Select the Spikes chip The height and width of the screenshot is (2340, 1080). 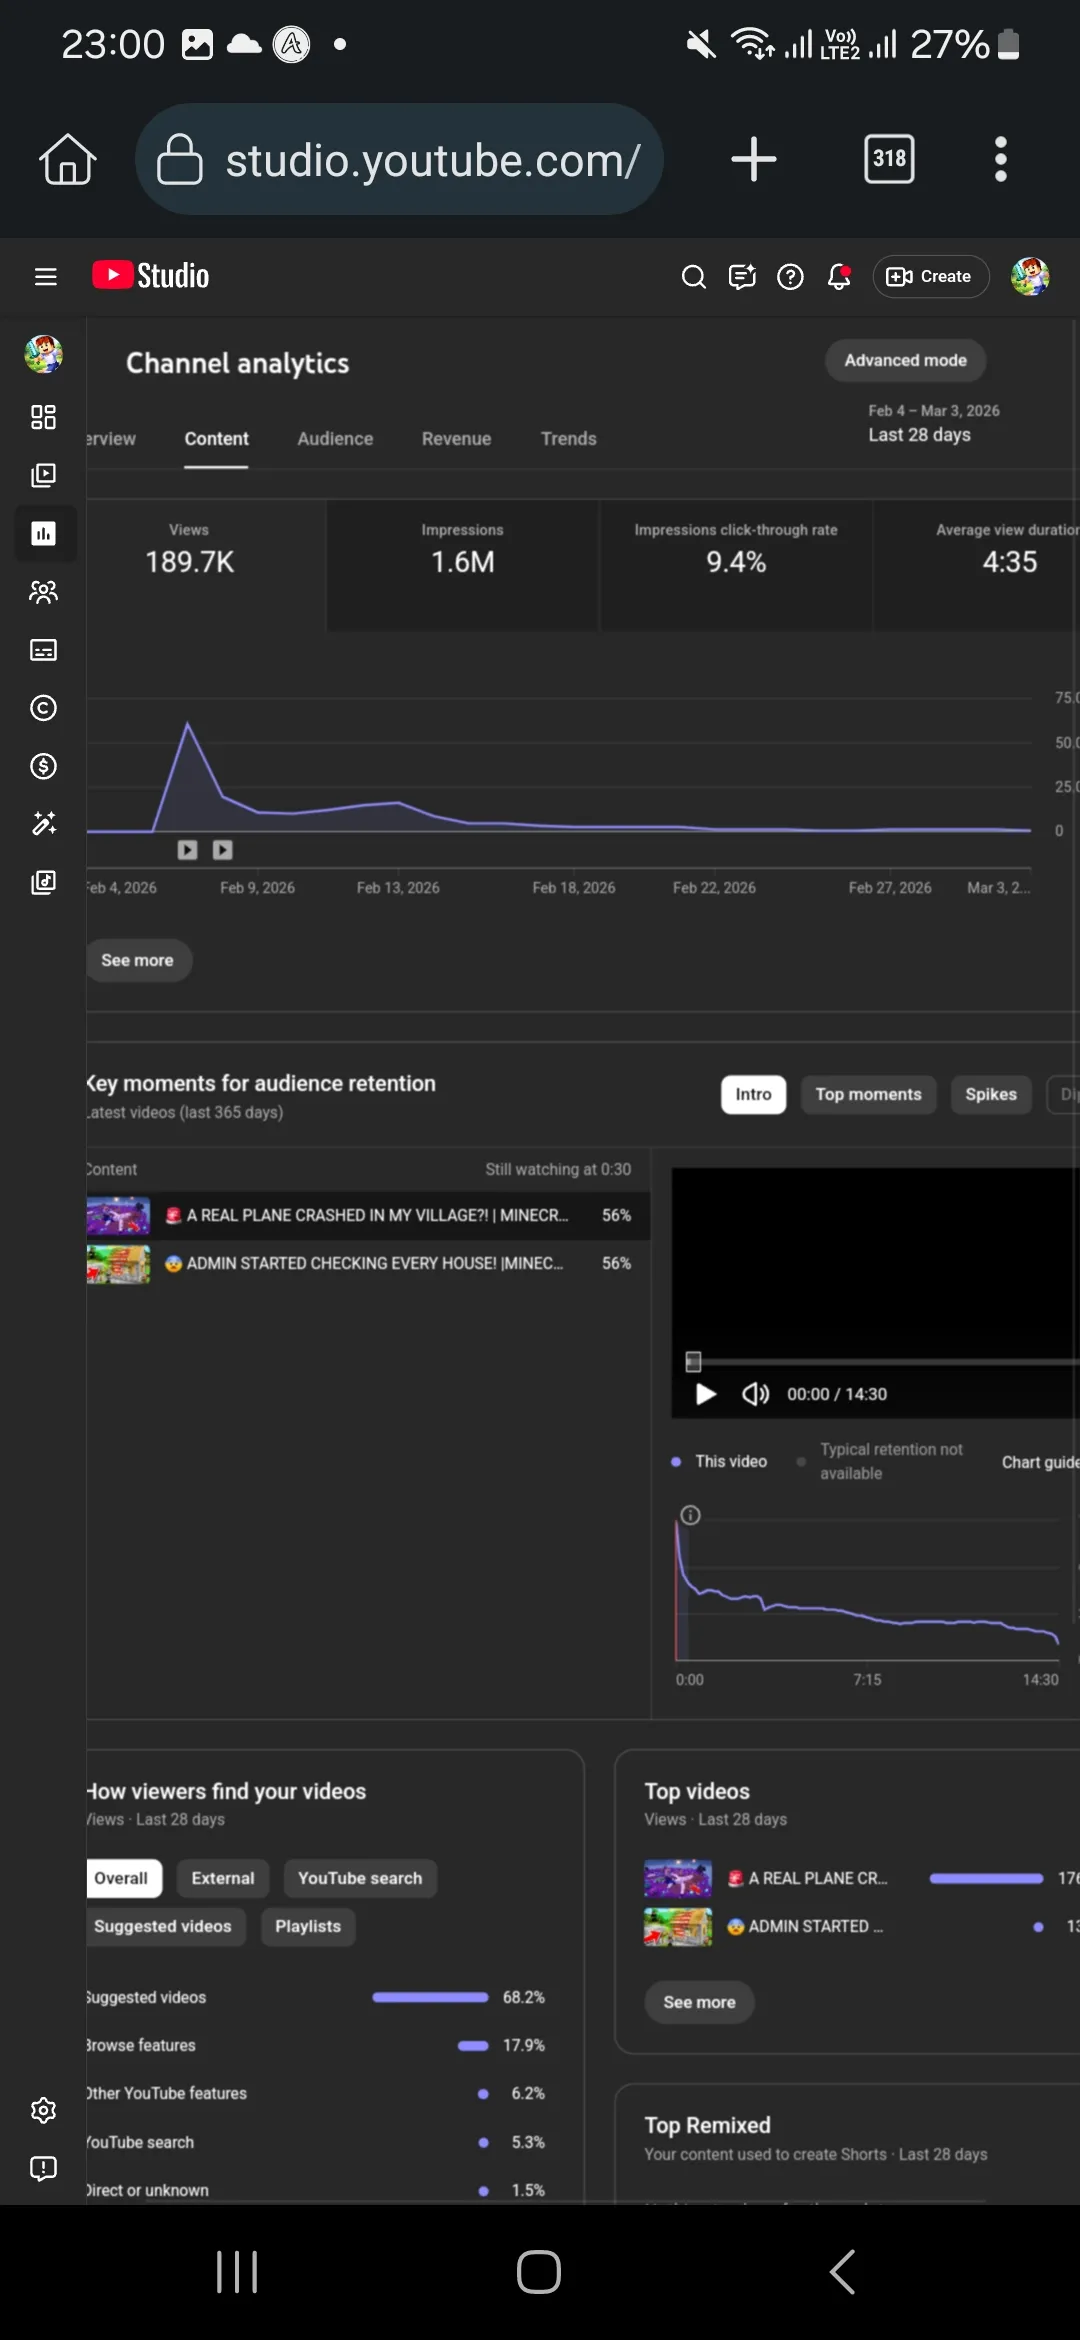tap(991, 1094)
